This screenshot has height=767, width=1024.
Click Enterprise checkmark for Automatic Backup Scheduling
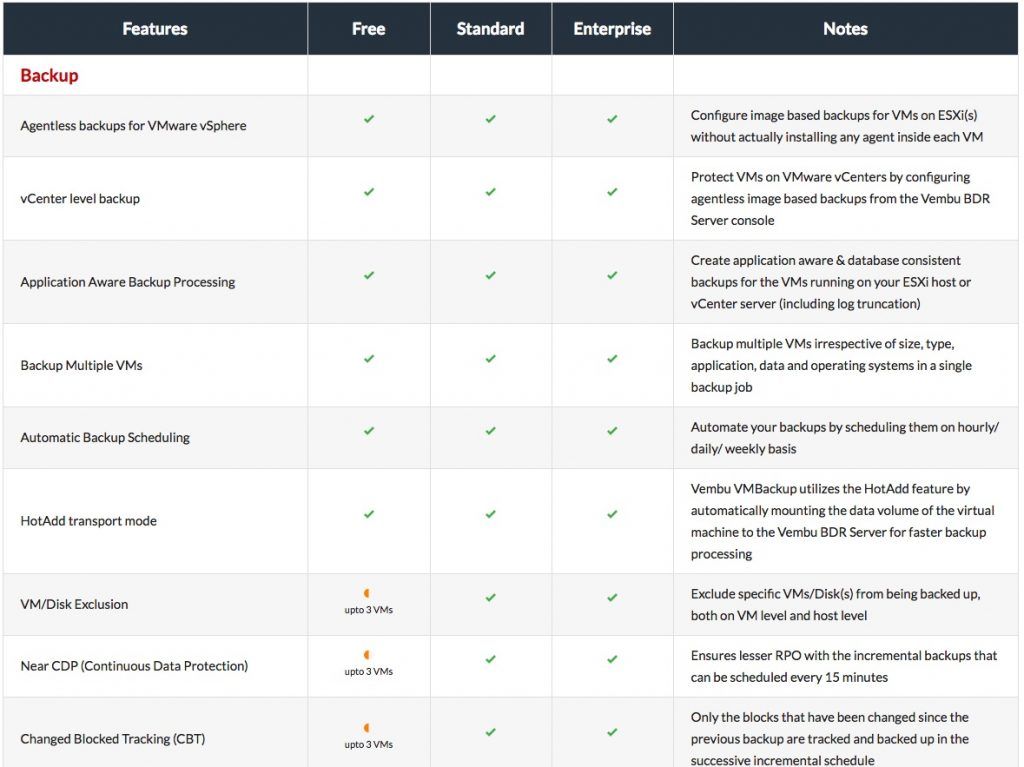[x=612, y=431]
